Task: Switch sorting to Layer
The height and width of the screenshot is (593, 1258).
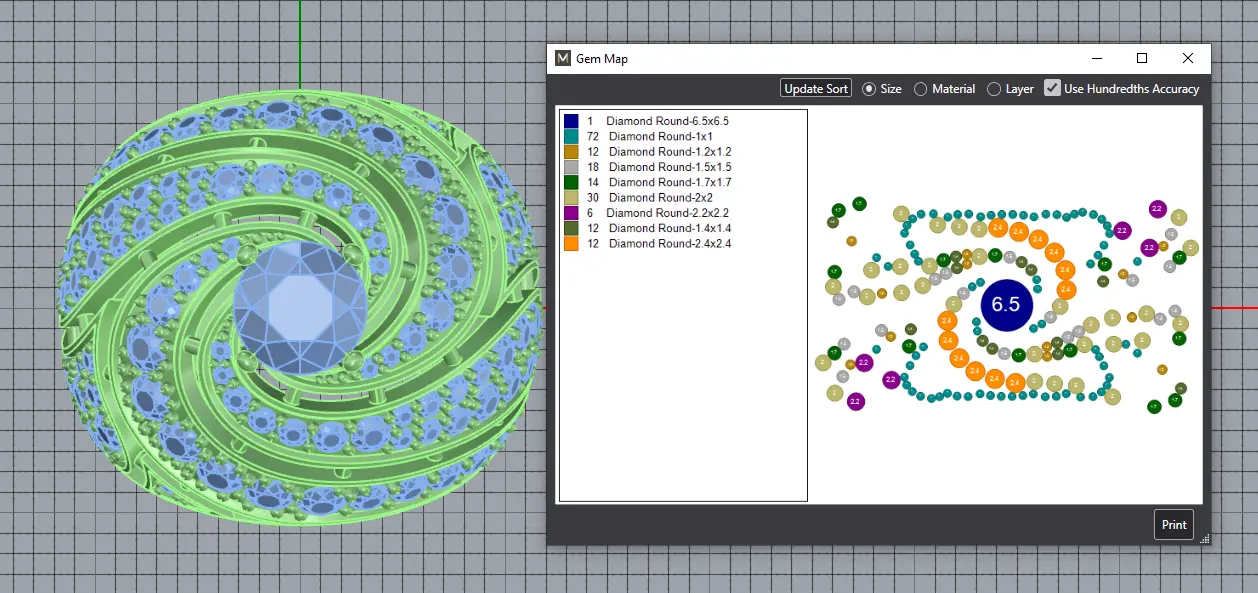Action: pyautogui.click(x=994, y=89)
